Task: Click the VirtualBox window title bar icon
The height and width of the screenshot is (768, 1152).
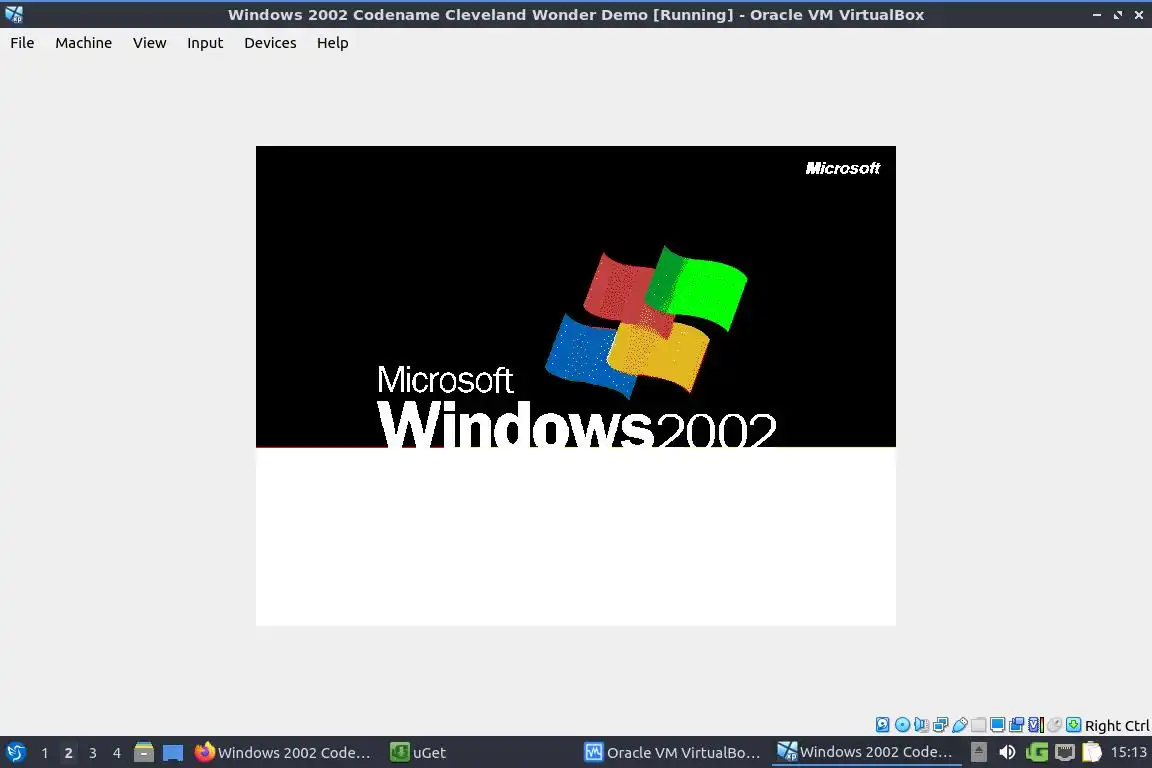Action: pyautogui.click(x=14, y=14)
